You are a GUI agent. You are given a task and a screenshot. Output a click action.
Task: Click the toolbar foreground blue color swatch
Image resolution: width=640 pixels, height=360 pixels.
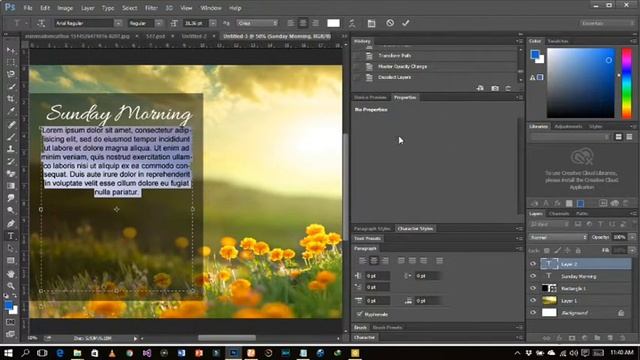(9, 305)
